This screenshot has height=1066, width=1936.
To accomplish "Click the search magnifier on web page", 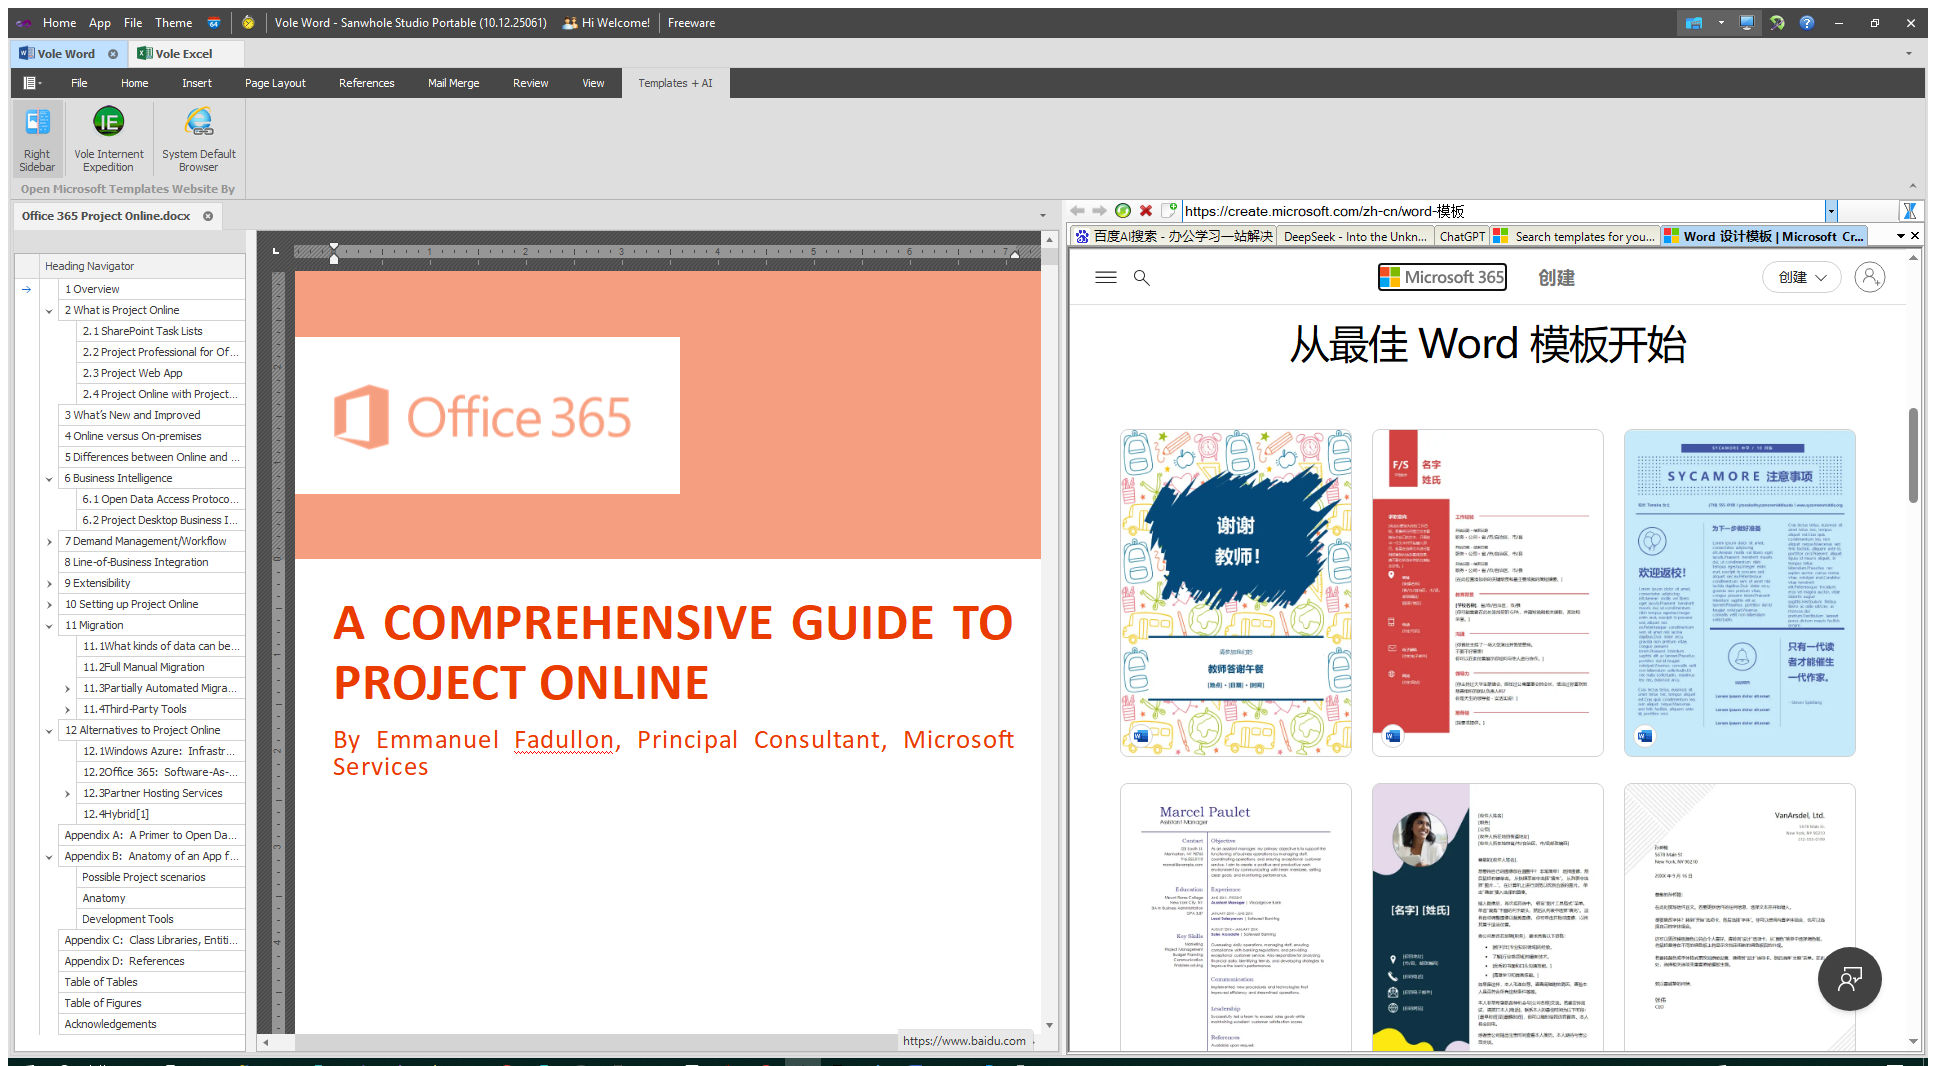I will click(1142, 278).
